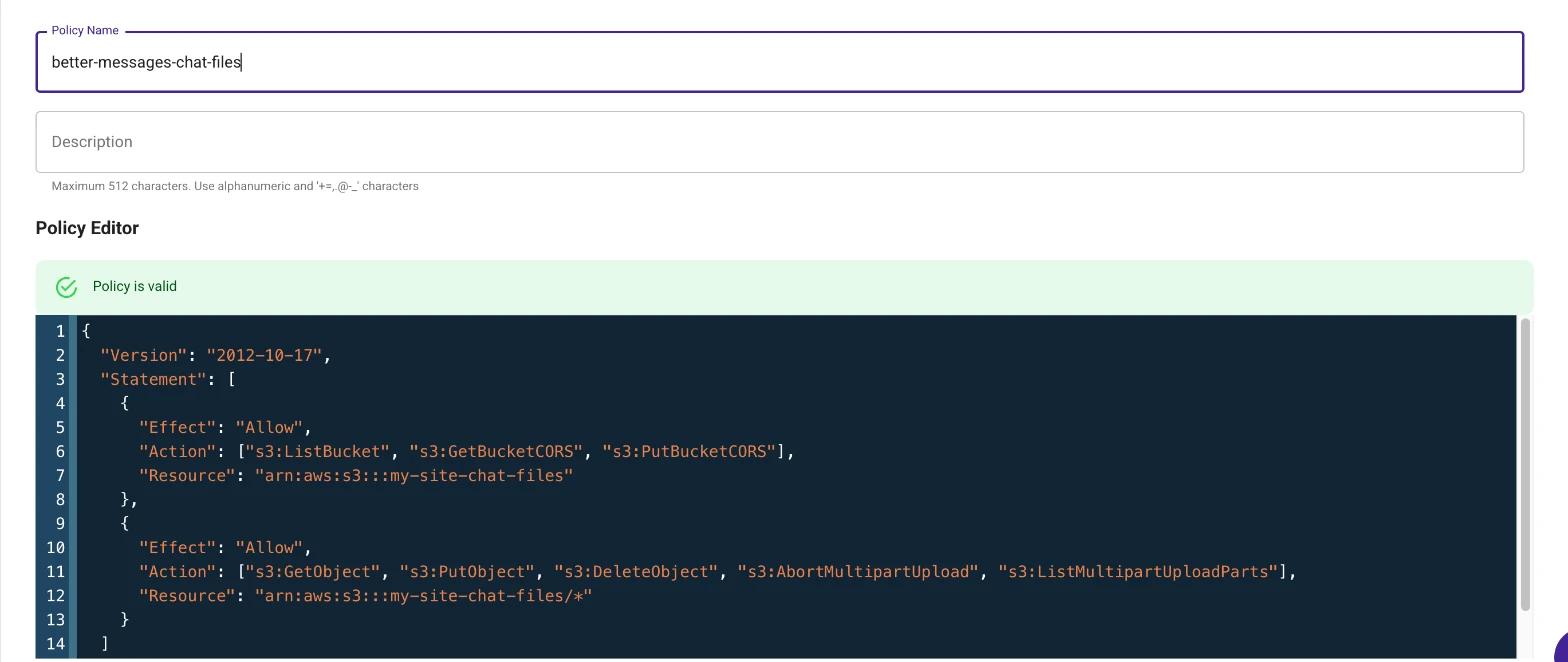This screenshot has width=1568, height=662.
Task: Click the "s3:GetBucketCORS" action string
Action: [496, 451]
